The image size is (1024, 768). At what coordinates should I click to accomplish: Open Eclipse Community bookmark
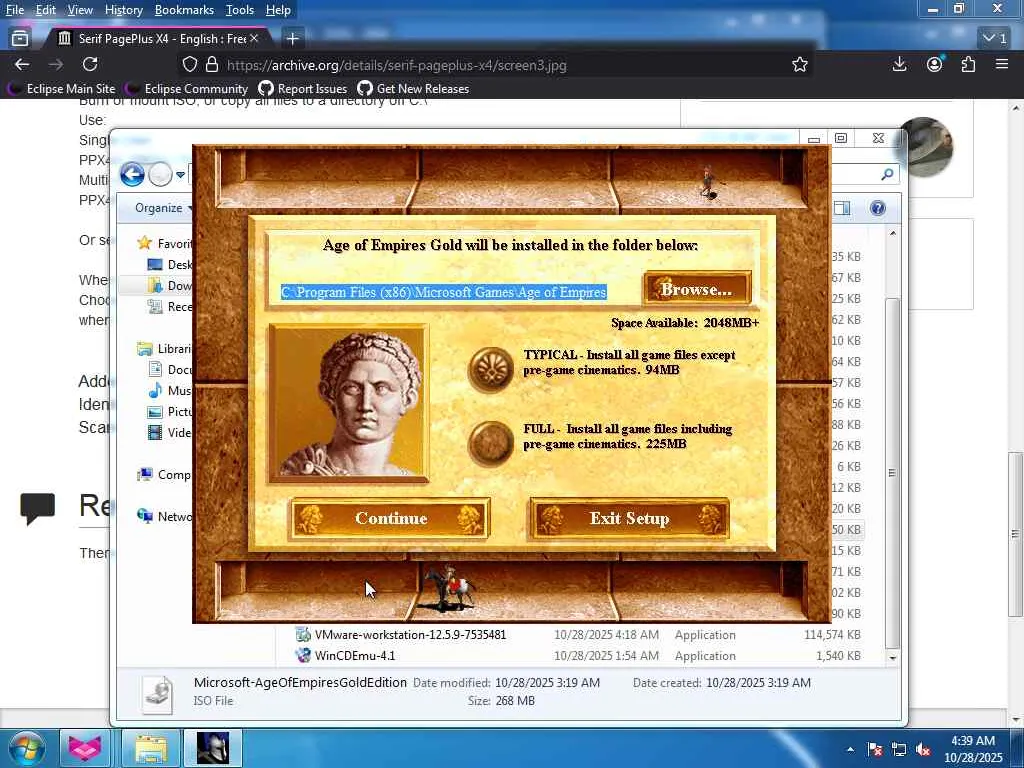(187, 89)
